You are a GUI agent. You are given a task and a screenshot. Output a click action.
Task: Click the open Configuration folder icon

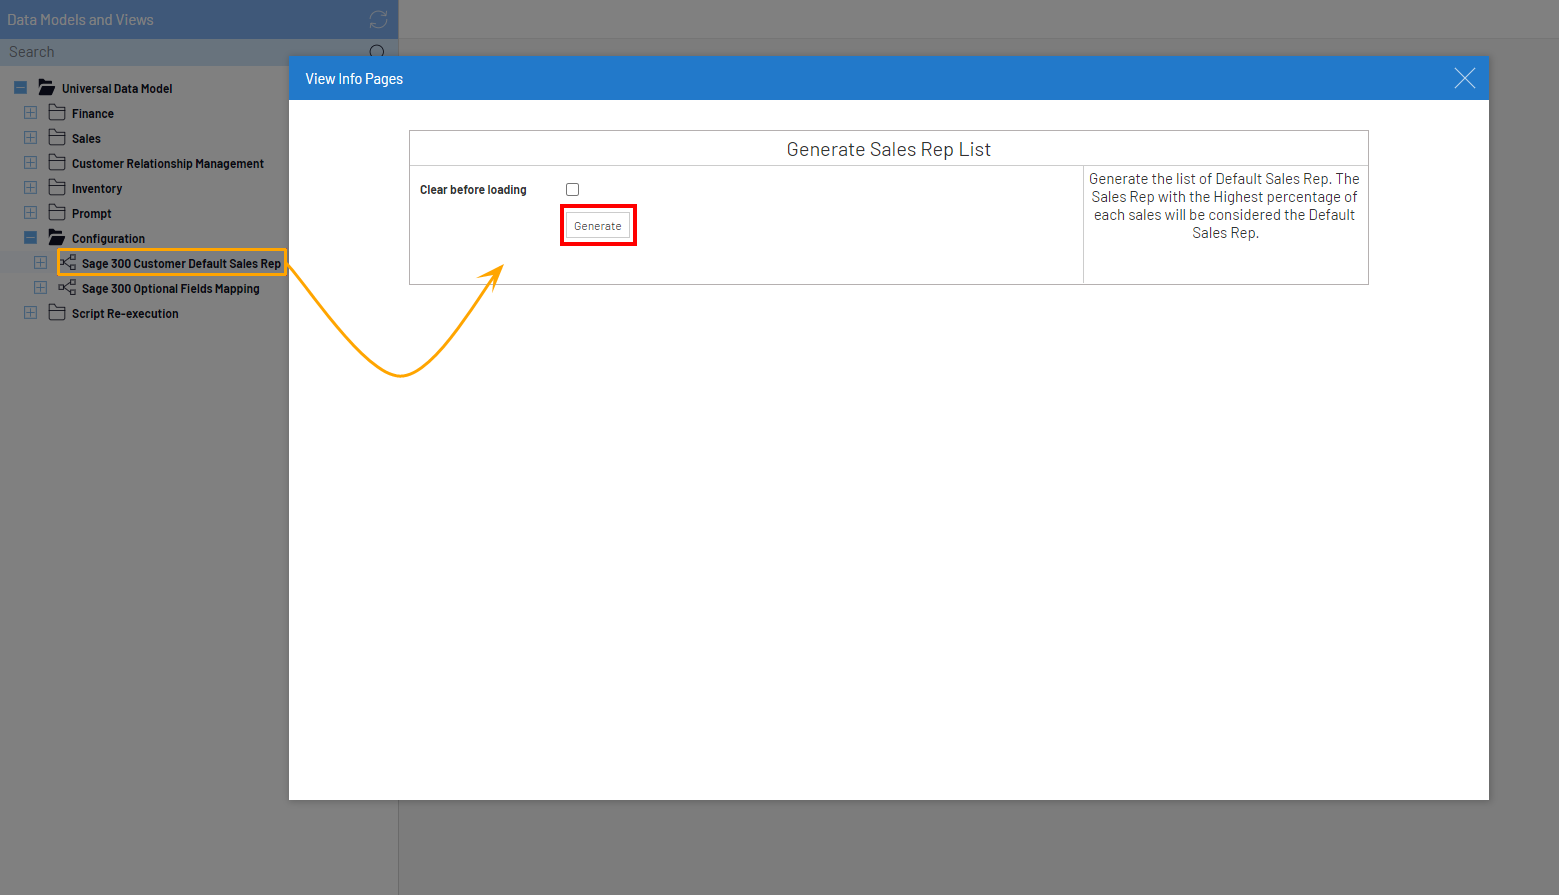point(57,238)
